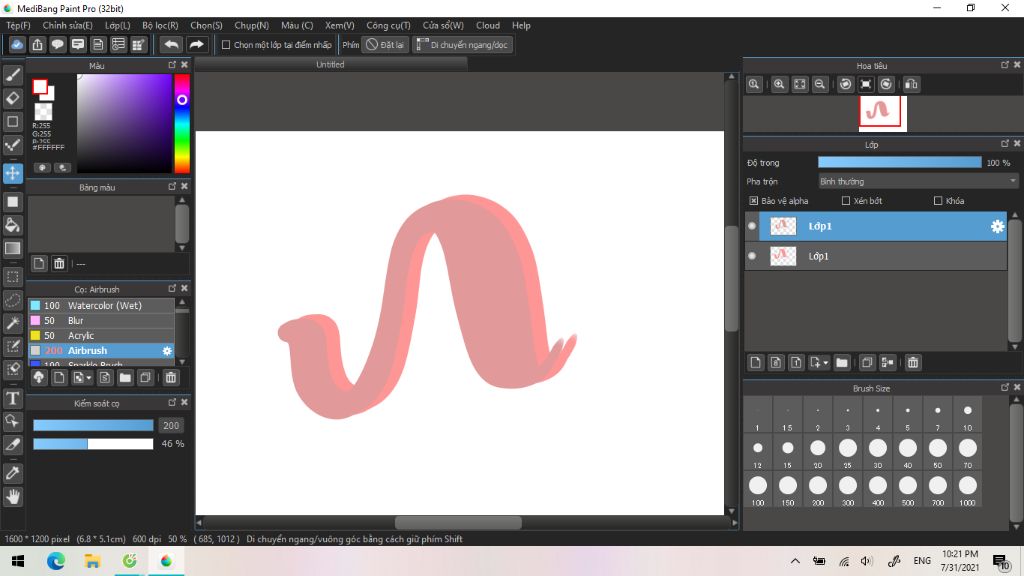Screen dimensions: 1024x576
Task: Click the brush size 200 value field
Action: 171,425
